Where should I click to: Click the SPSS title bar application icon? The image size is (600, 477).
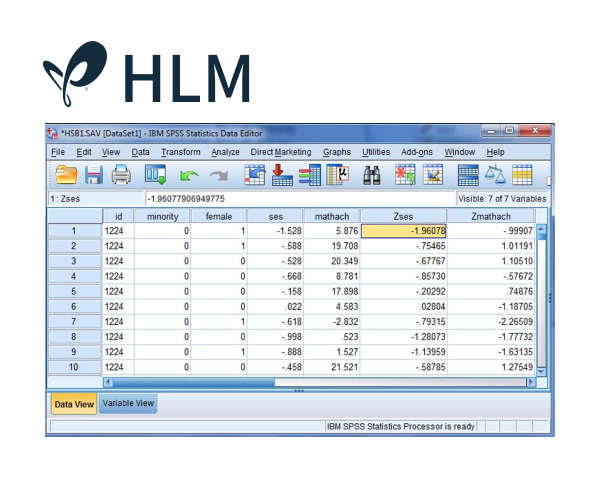pos(52,133)
